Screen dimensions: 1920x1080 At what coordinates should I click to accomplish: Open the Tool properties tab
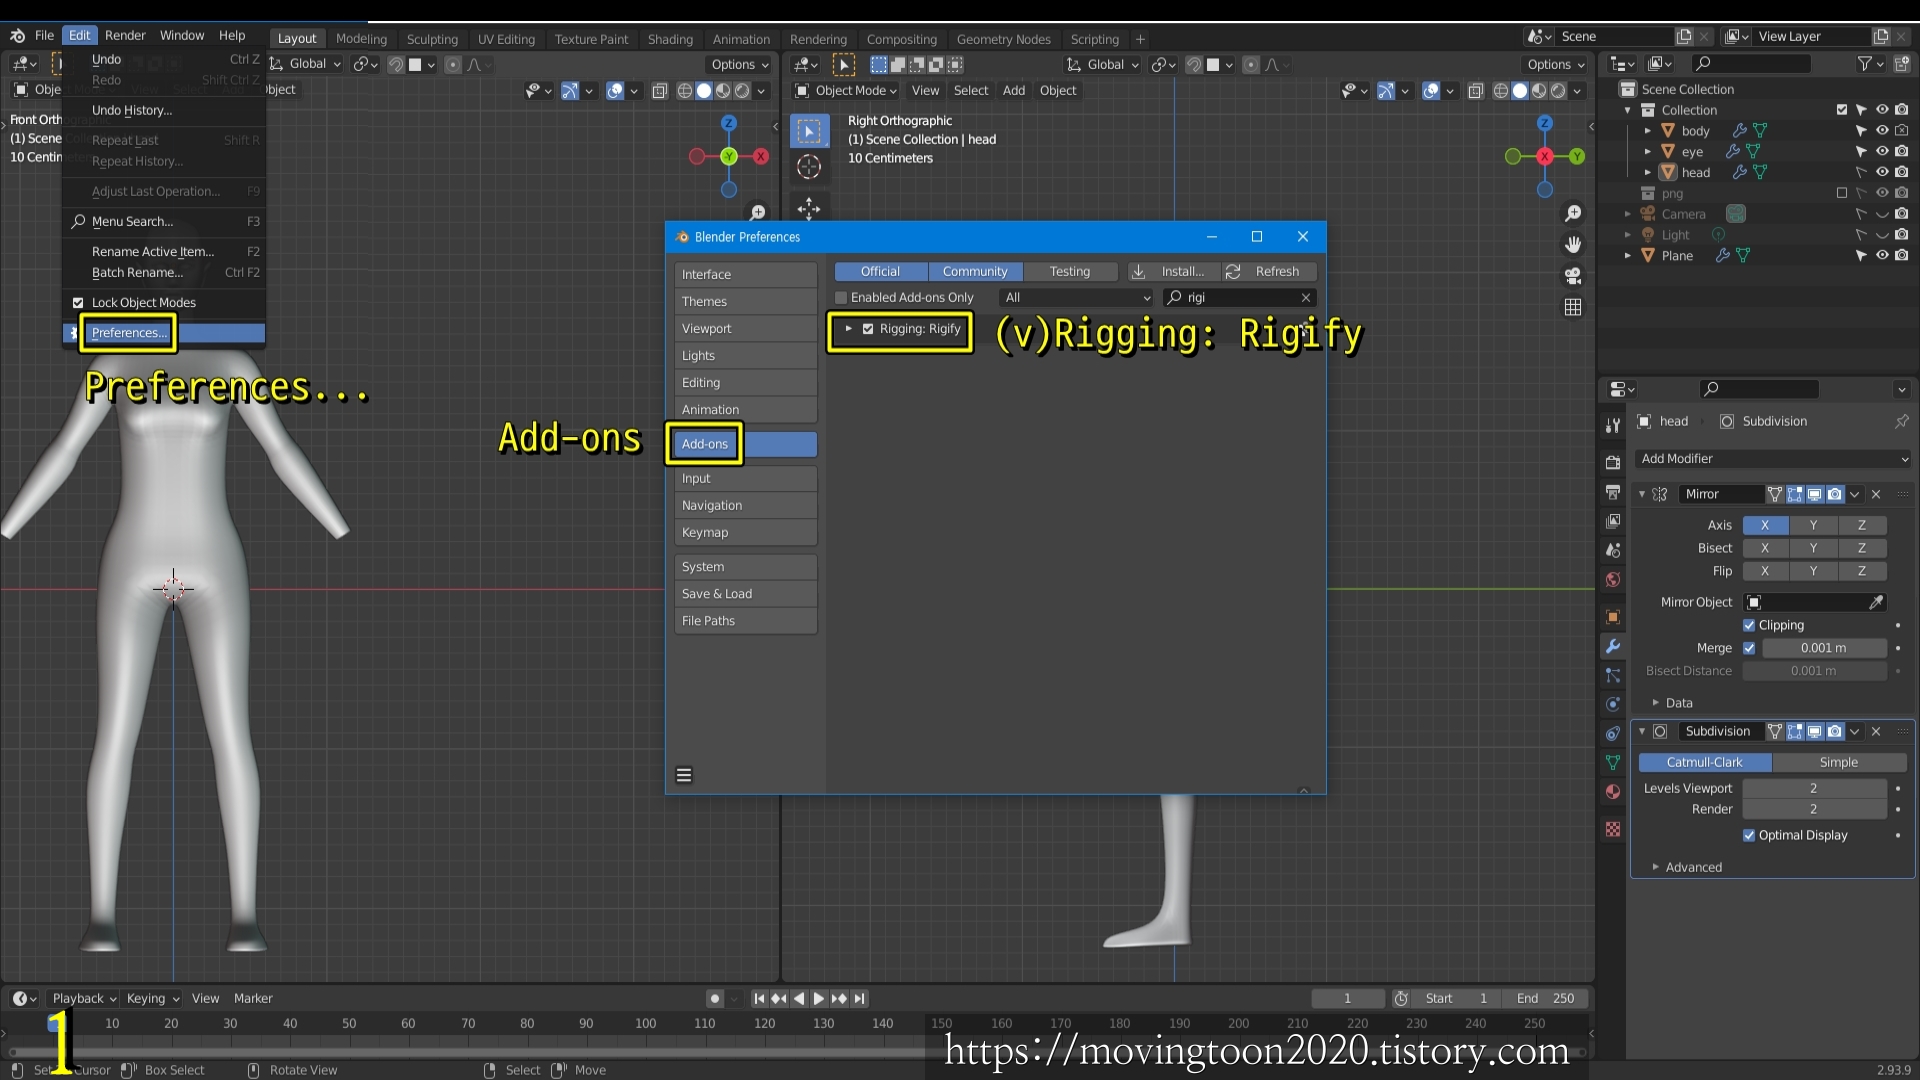(1612, 425)
